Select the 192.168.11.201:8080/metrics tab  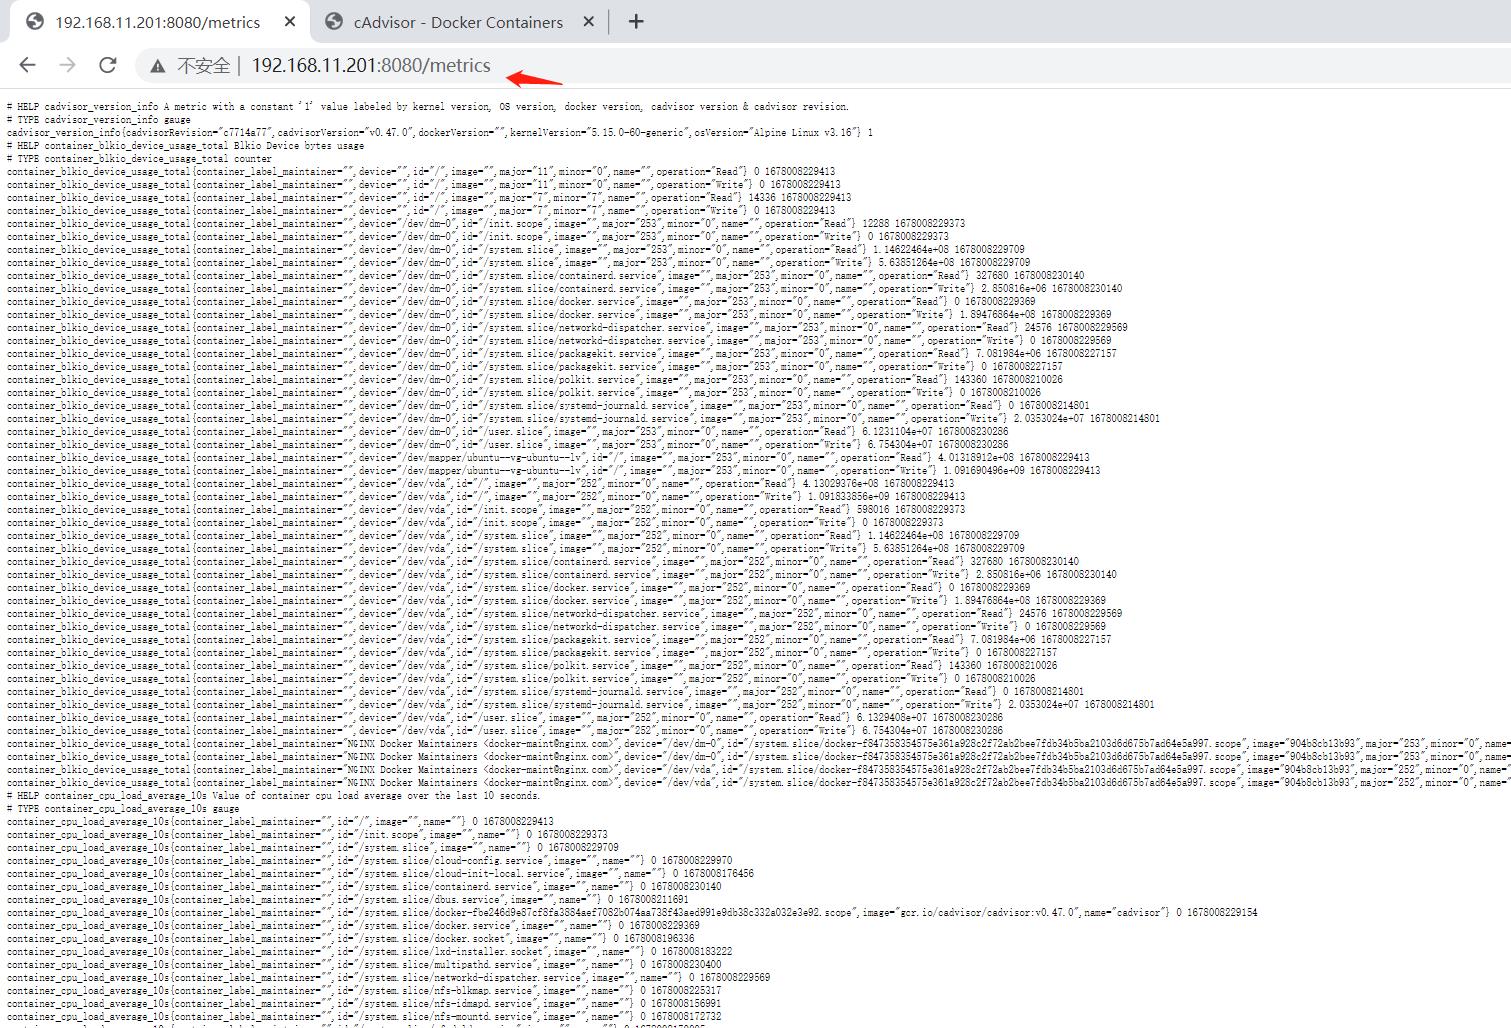(158, 21)
